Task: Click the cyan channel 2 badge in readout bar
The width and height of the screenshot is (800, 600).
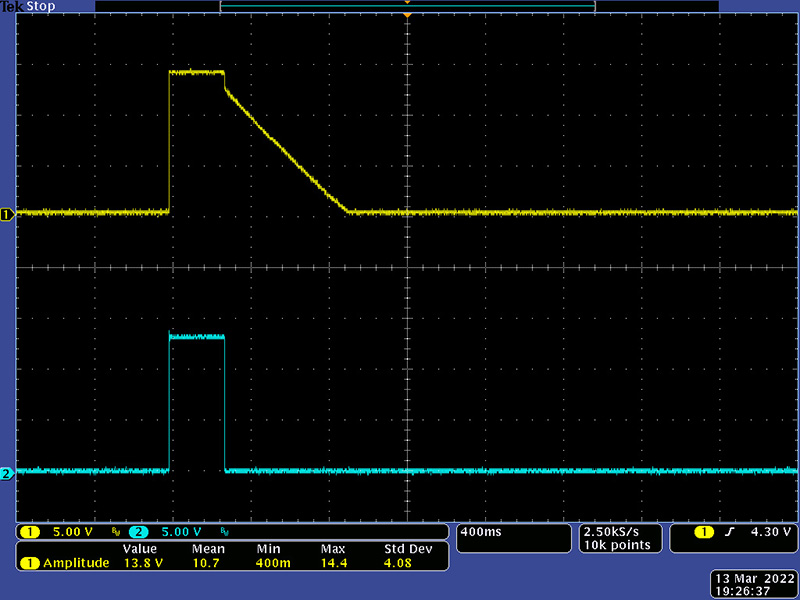Action: coord(139,531)
